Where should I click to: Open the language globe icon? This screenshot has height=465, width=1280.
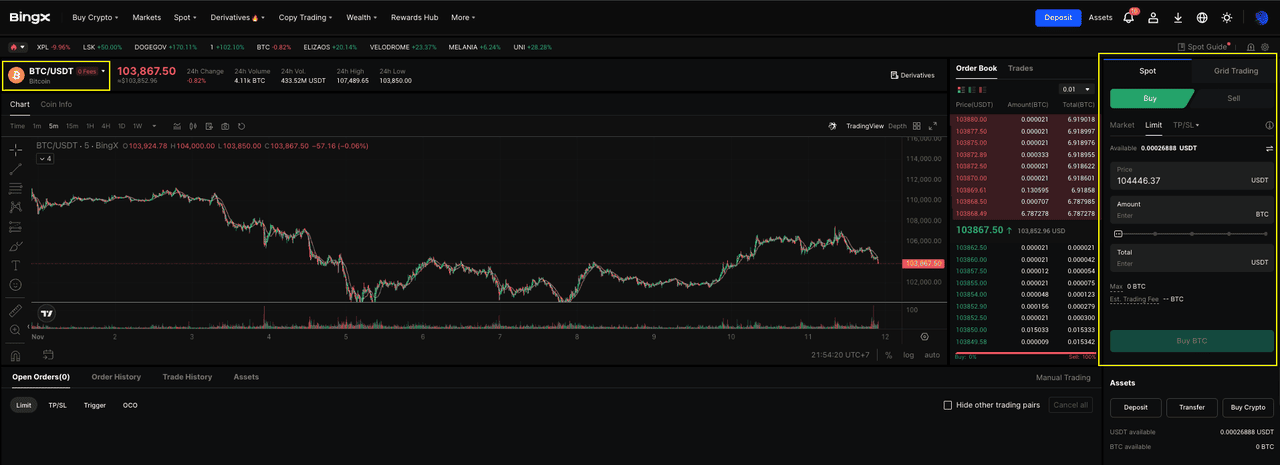(1202, 18)
